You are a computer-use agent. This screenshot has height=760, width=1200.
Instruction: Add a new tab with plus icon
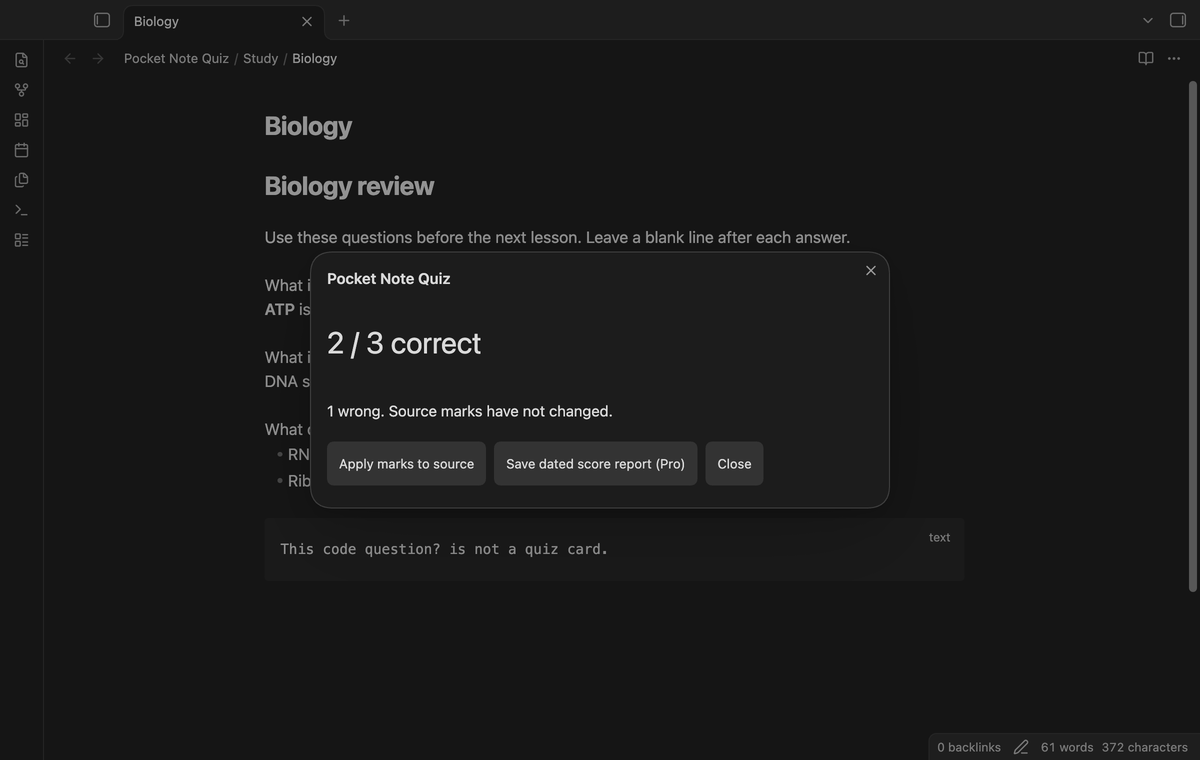(x=344, y=20)
